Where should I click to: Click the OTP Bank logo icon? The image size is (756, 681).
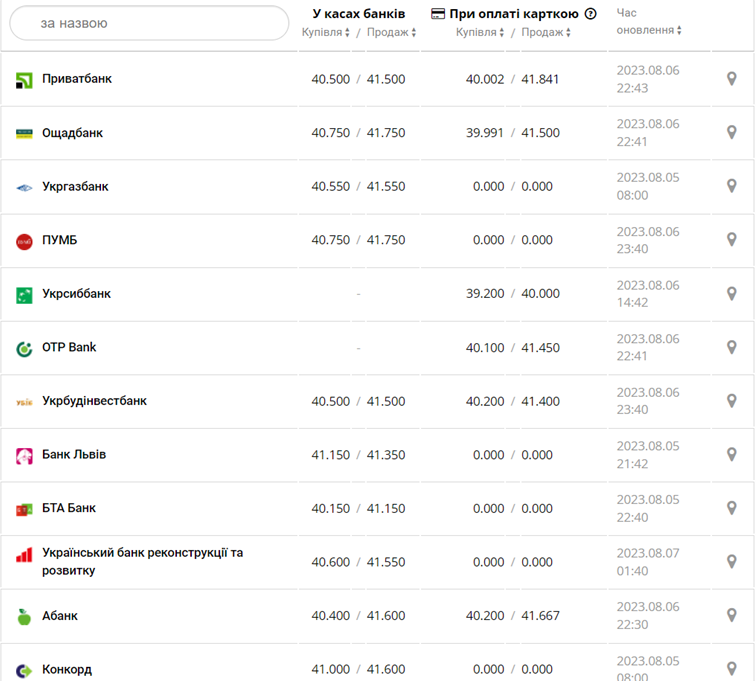(24, 348)
